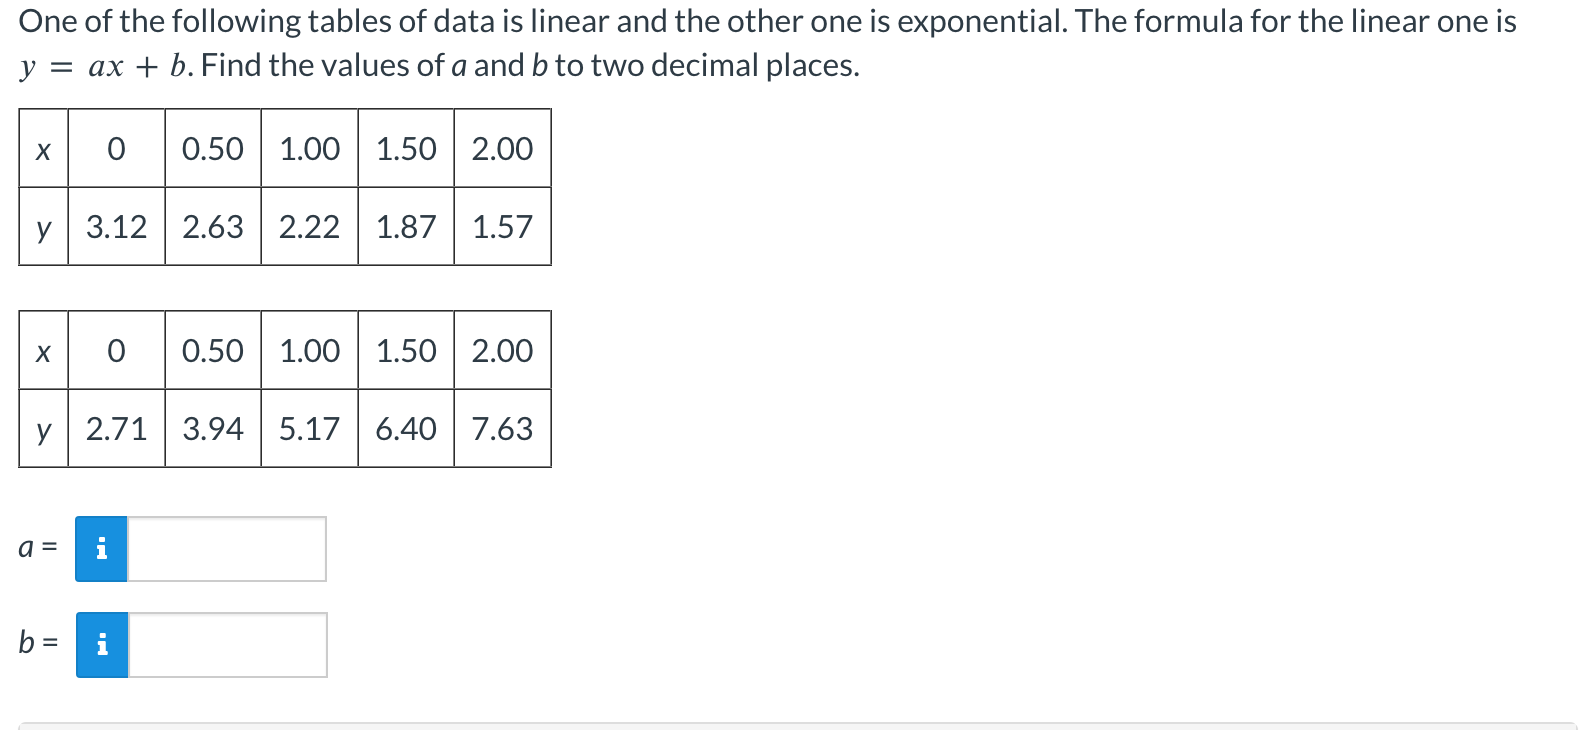This screenshot has width=1590, height=730.
Task: Select the label a = next to its field
Action: click(35, 549)
